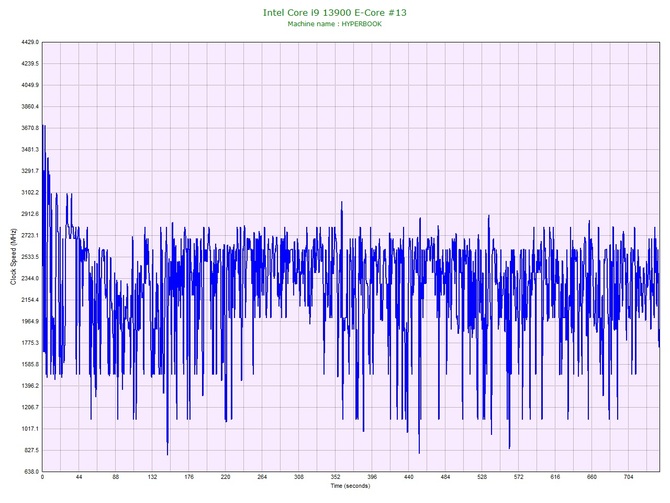Click the 396 tick on time axis
This screenshot has width=670, height=503.
tap(372, 477)
